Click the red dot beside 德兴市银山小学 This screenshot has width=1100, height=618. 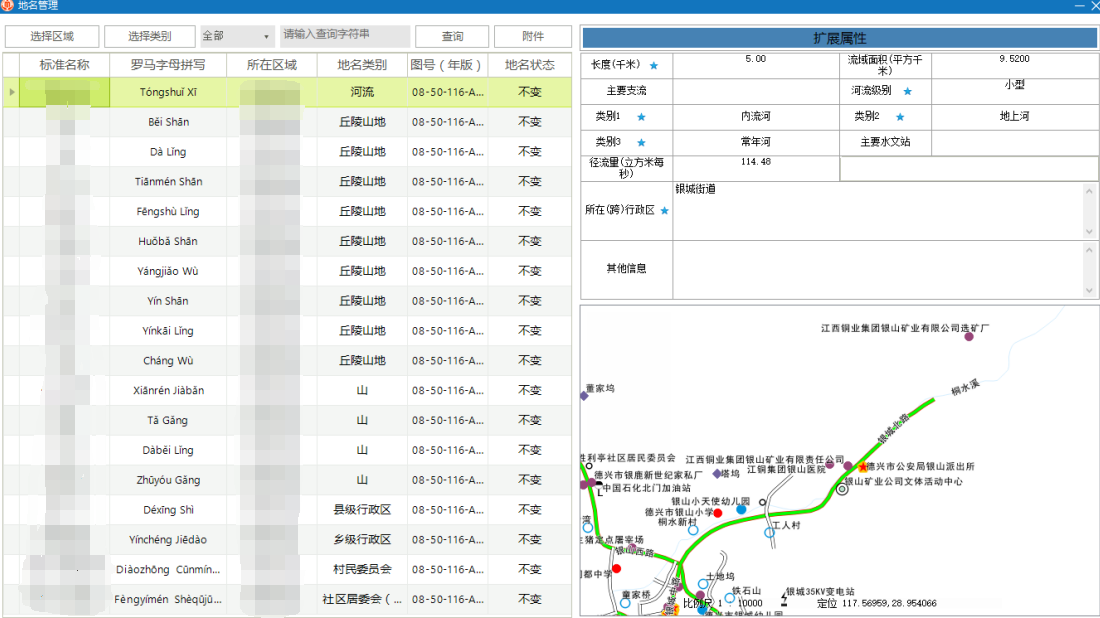point(717,513)
